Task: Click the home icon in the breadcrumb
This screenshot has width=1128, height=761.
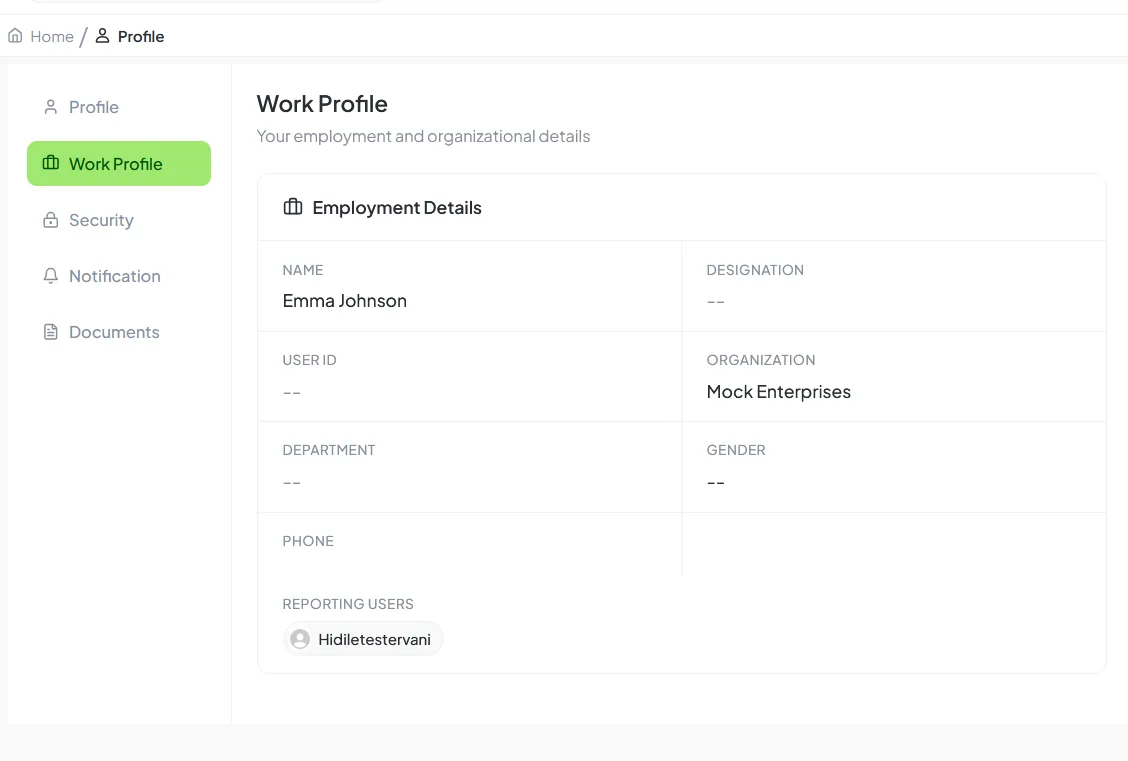Action: tap(15, 35)
